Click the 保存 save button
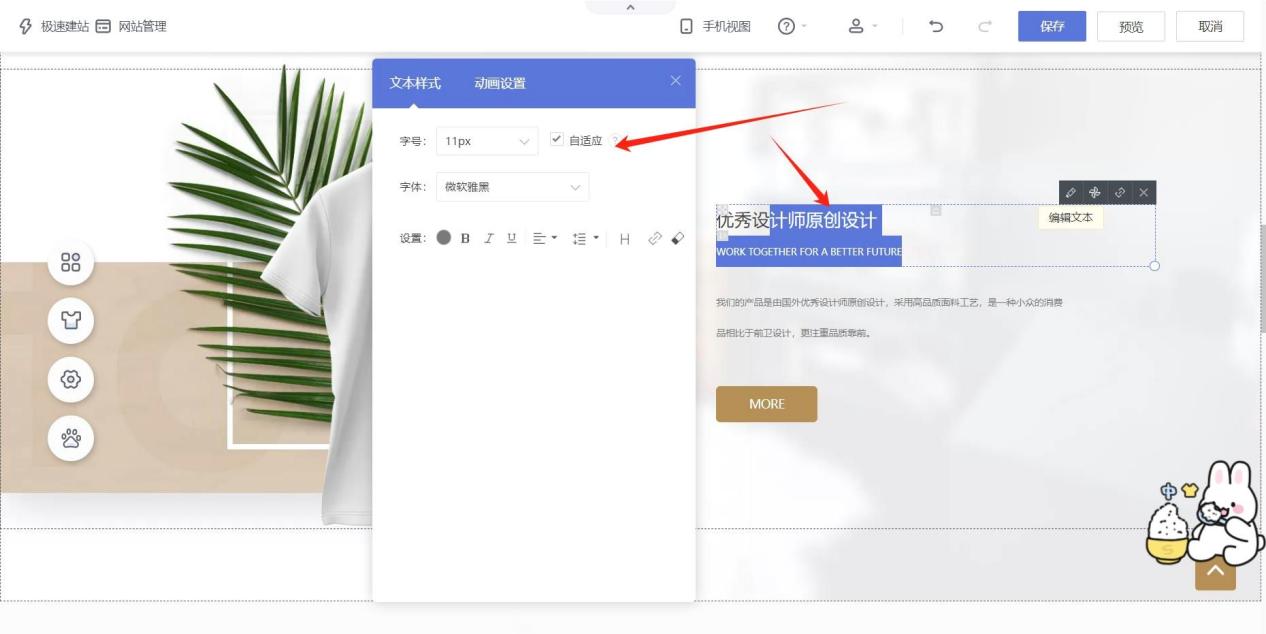 1052,26
